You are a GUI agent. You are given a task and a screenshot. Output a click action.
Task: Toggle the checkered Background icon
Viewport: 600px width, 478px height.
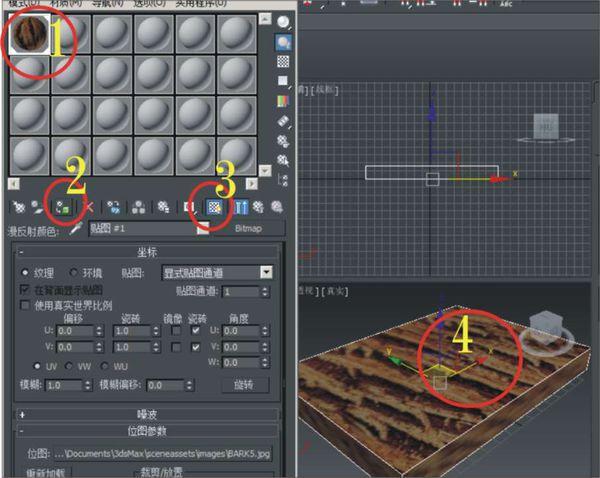283,61
